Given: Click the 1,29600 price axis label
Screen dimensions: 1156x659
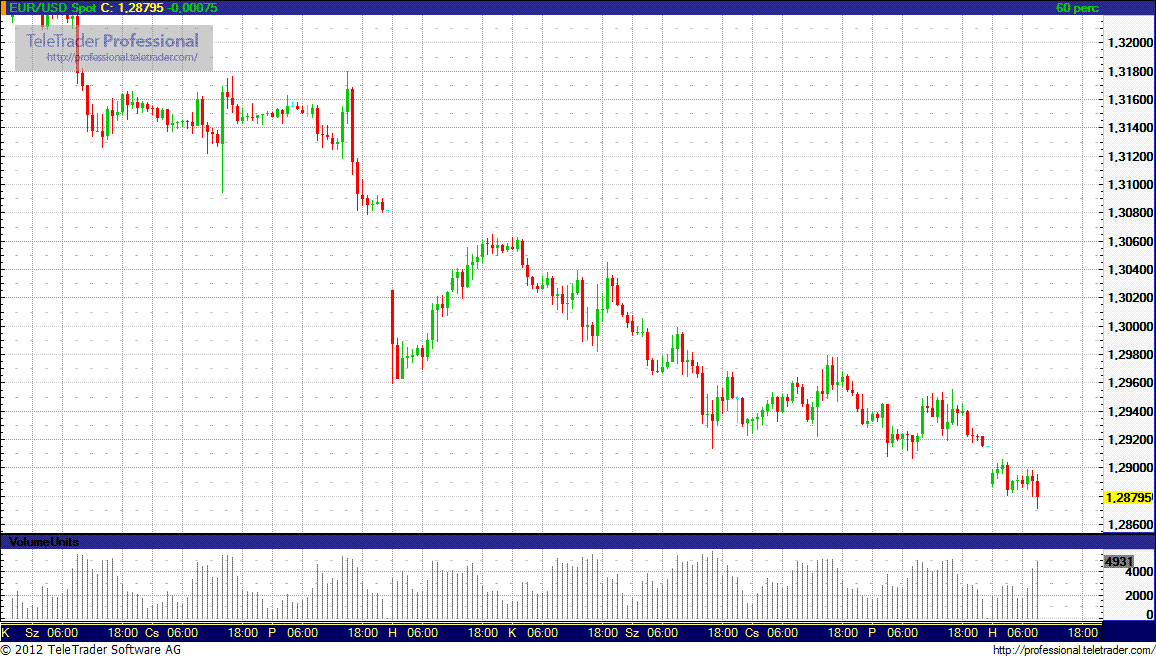Looking at the screenshot, I should [1129, 383].
